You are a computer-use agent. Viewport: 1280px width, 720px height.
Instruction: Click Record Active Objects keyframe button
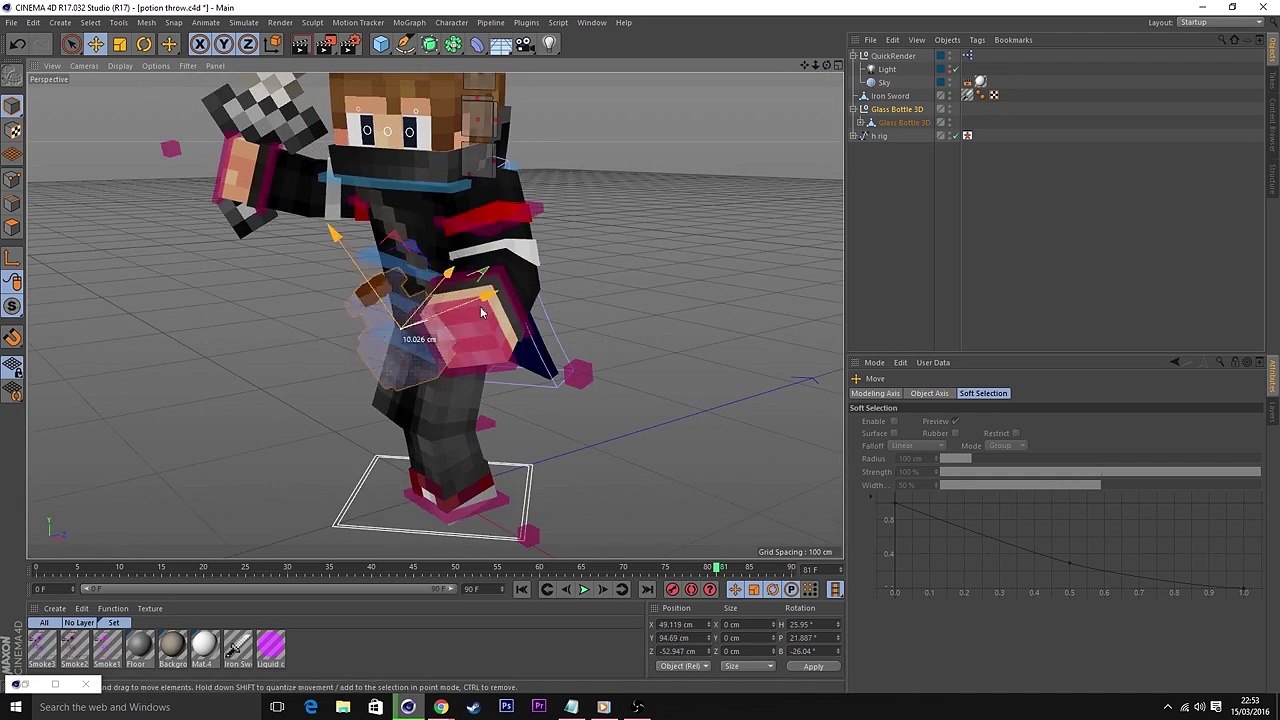pyautogui.click(x=672, y=590)
